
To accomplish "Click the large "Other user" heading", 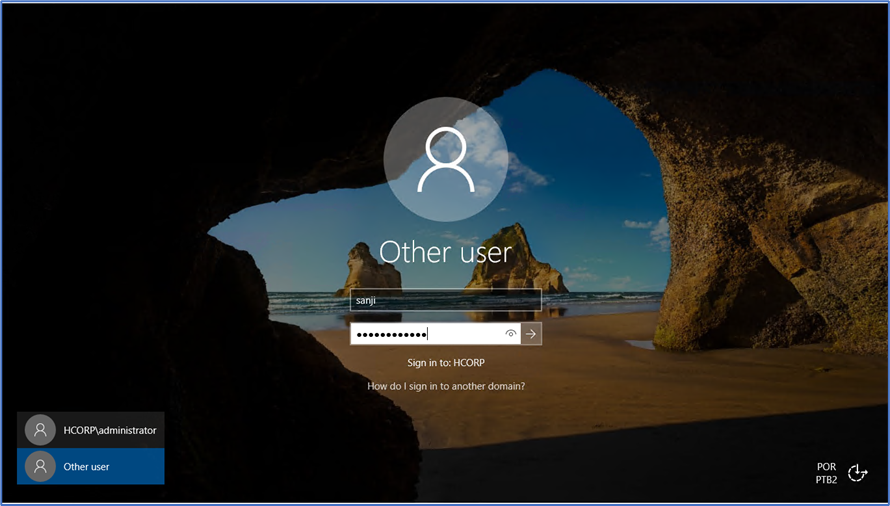I will click(446, 251).
